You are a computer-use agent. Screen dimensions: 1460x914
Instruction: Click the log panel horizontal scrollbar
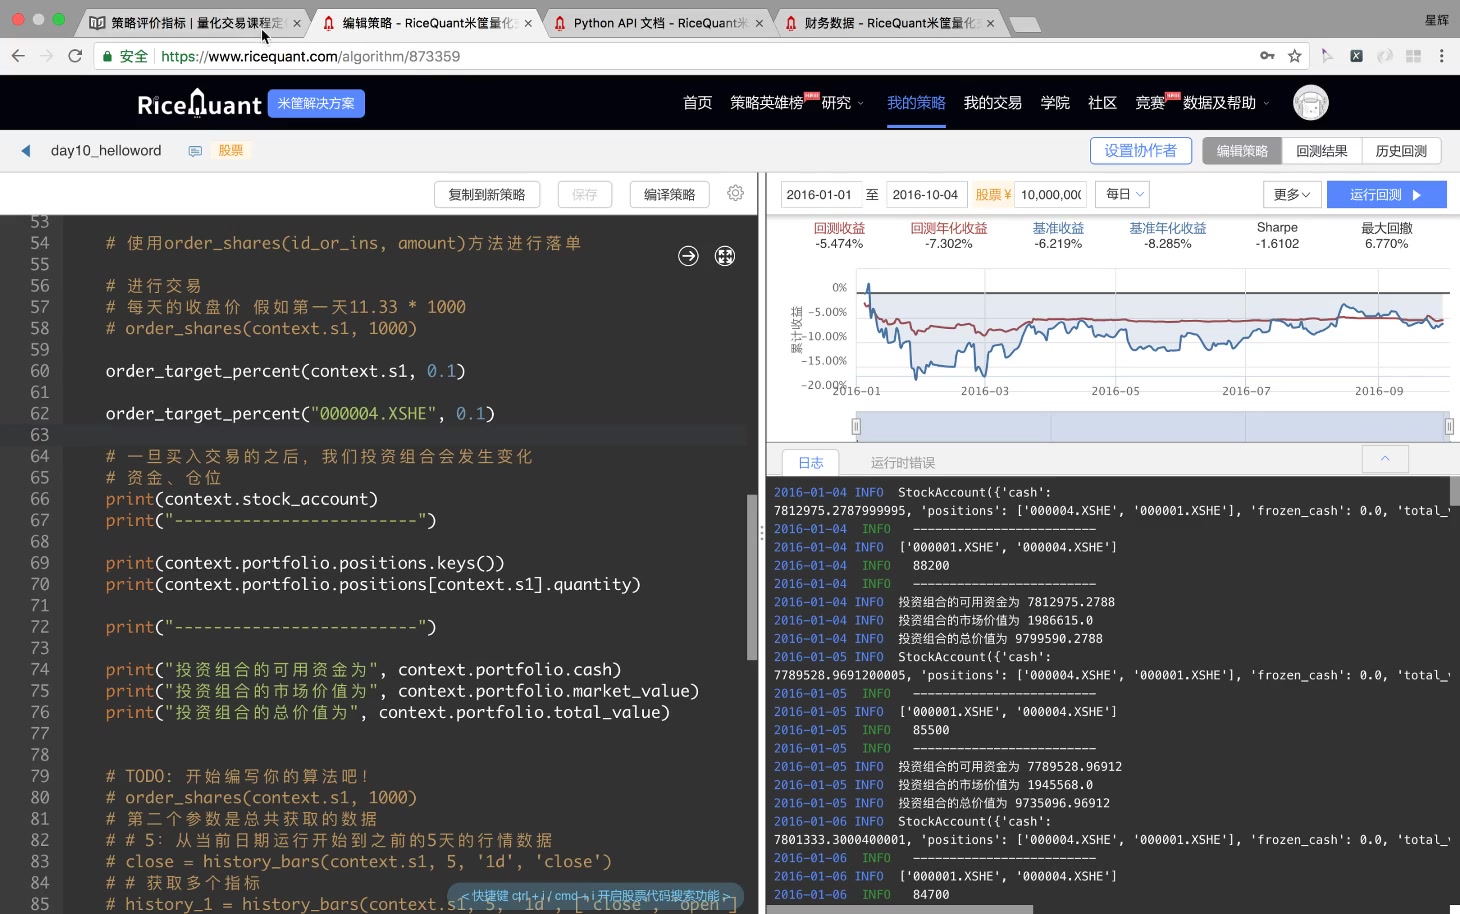pos(900,909)
